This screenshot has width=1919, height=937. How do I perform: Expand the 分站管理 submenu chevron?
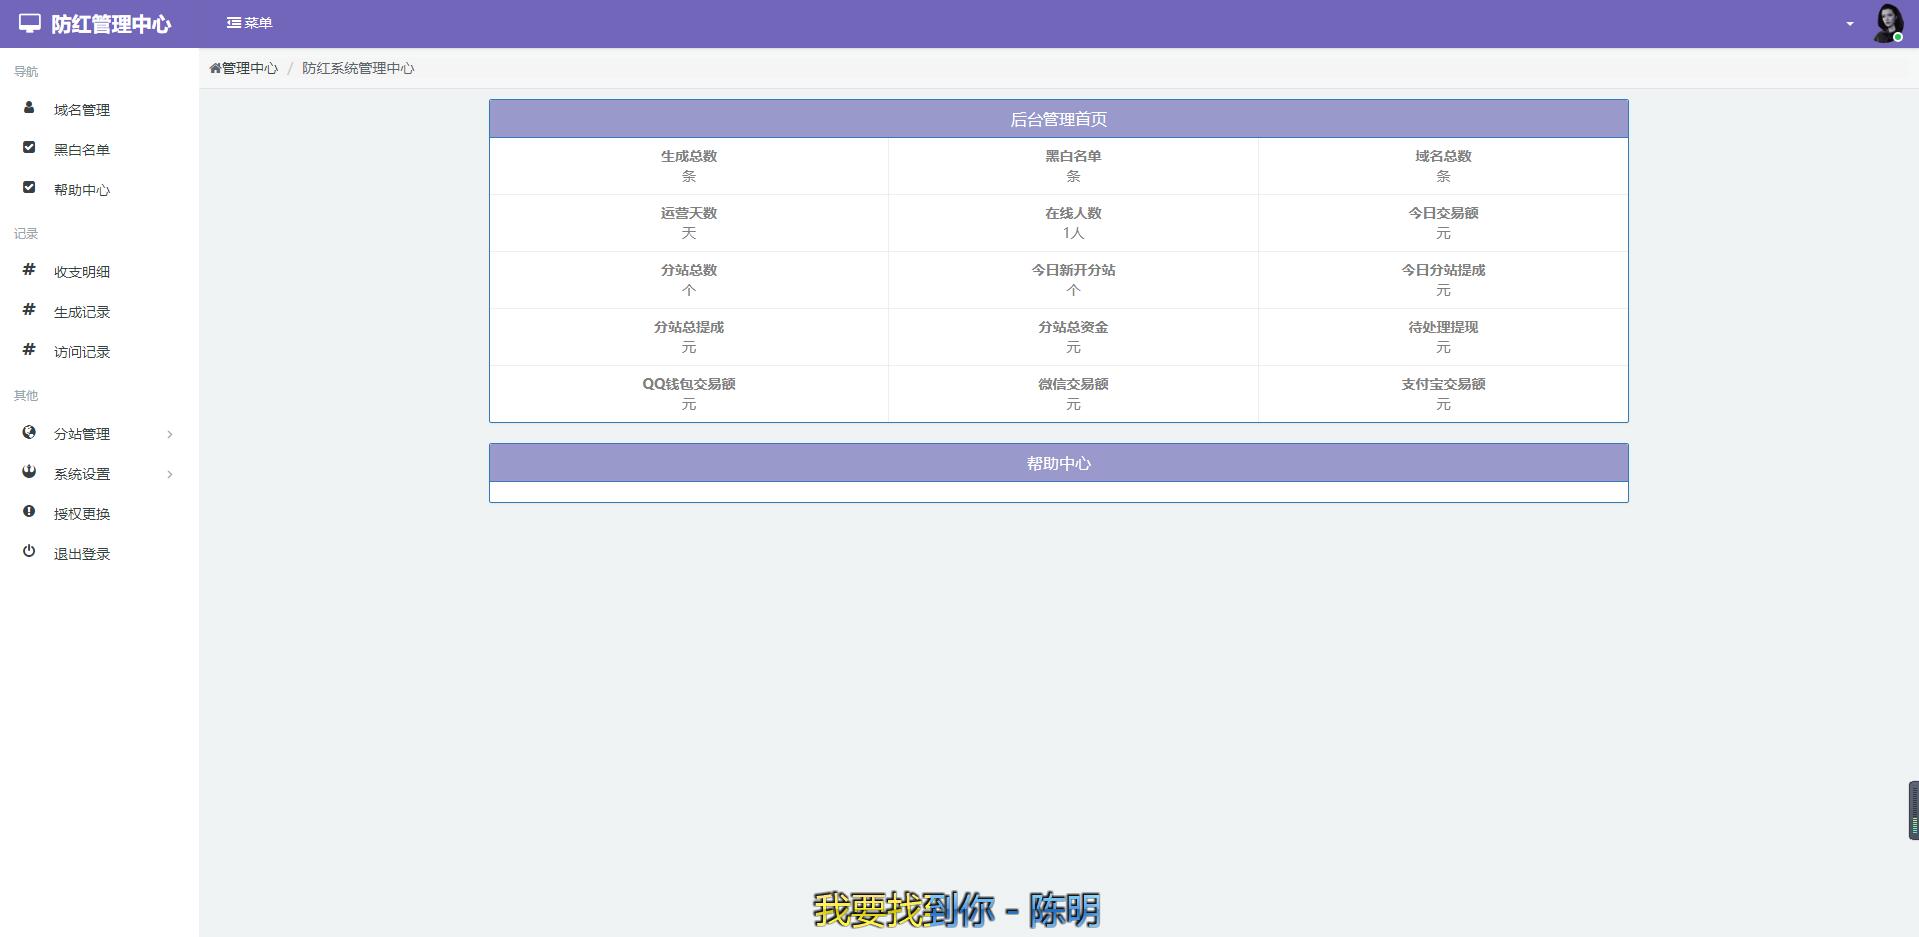coord(170,434)
